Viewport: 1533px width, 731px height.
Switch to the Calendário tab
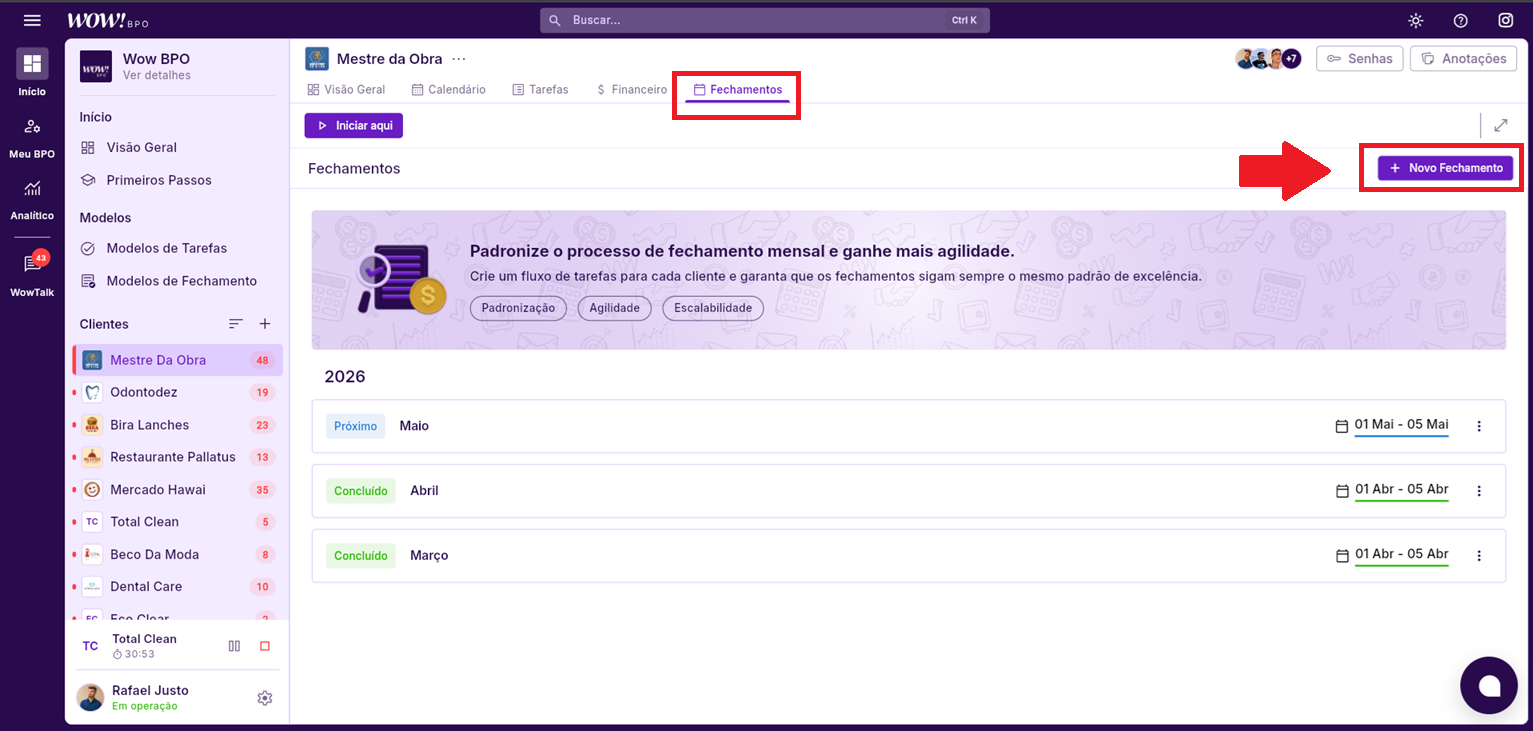click(448, 89)
